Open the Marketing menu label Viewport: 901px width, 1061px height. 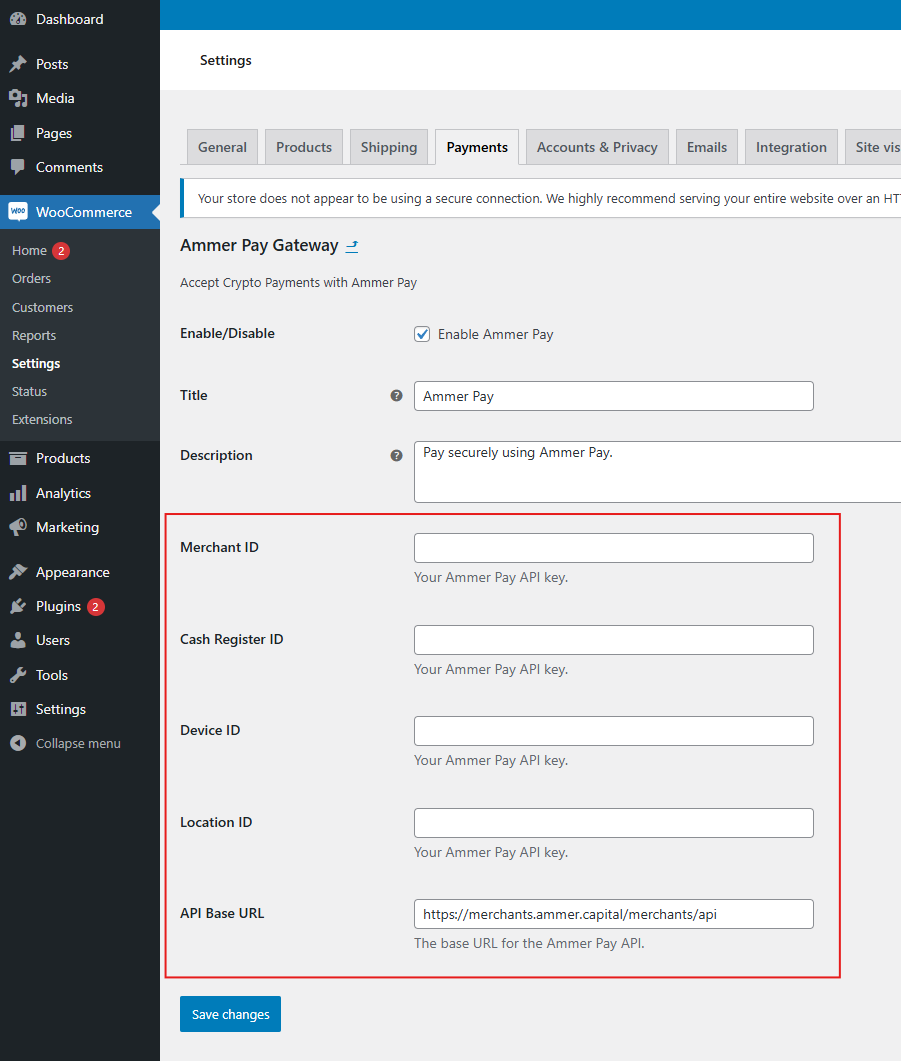click(x=67, y=526)
